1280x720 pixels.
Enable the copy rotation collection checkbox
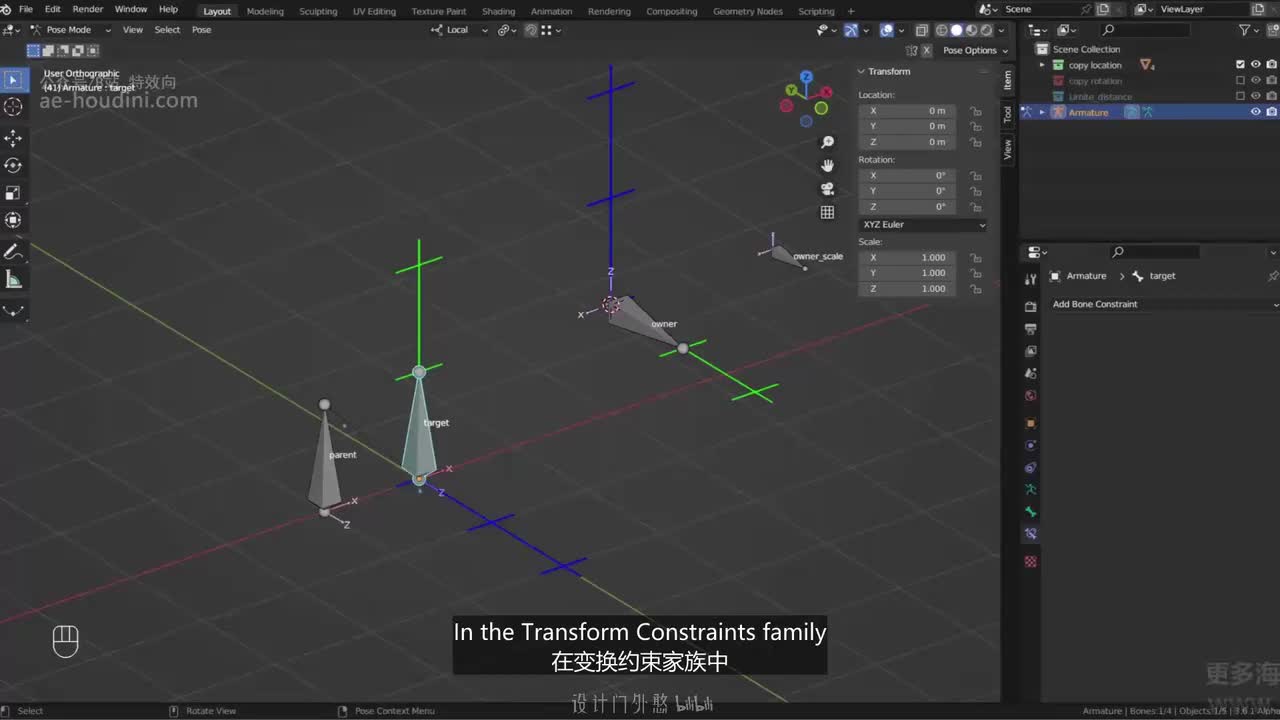(x=1241, y=81)
